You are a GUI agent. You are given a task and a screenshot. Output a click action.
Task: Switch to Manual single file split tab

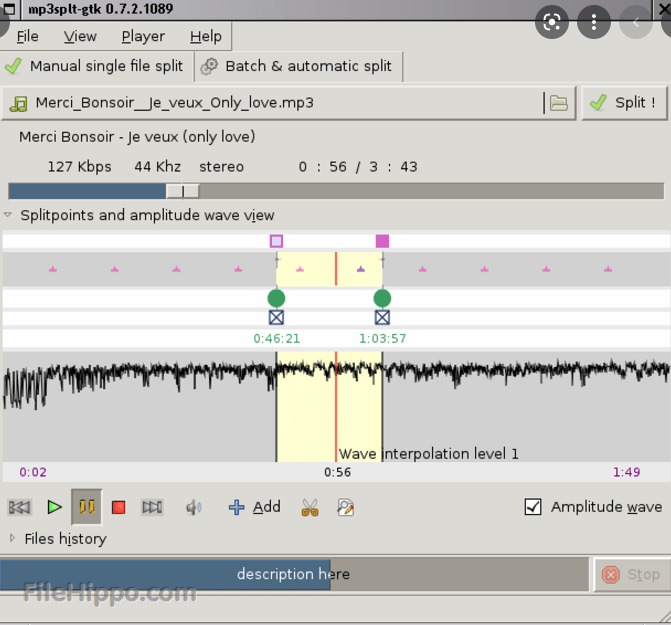(x=97, y=66)
